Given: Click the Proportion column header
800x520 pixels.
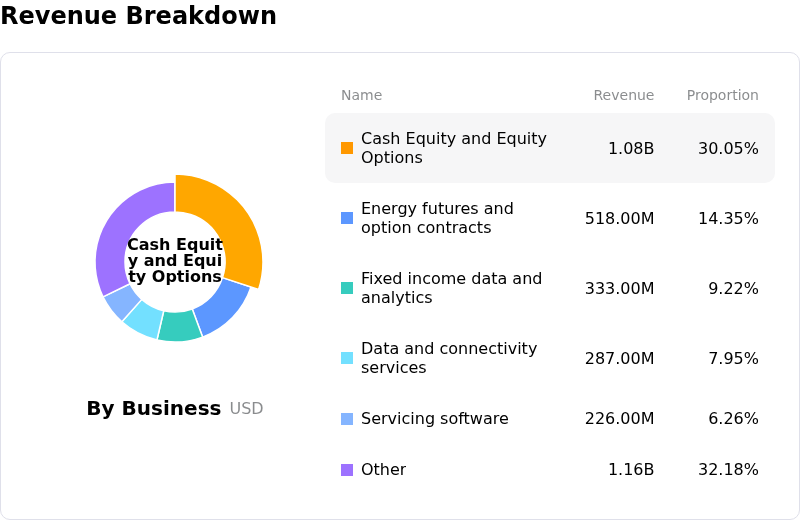Looking at the screenshot, I should point(722,95).
